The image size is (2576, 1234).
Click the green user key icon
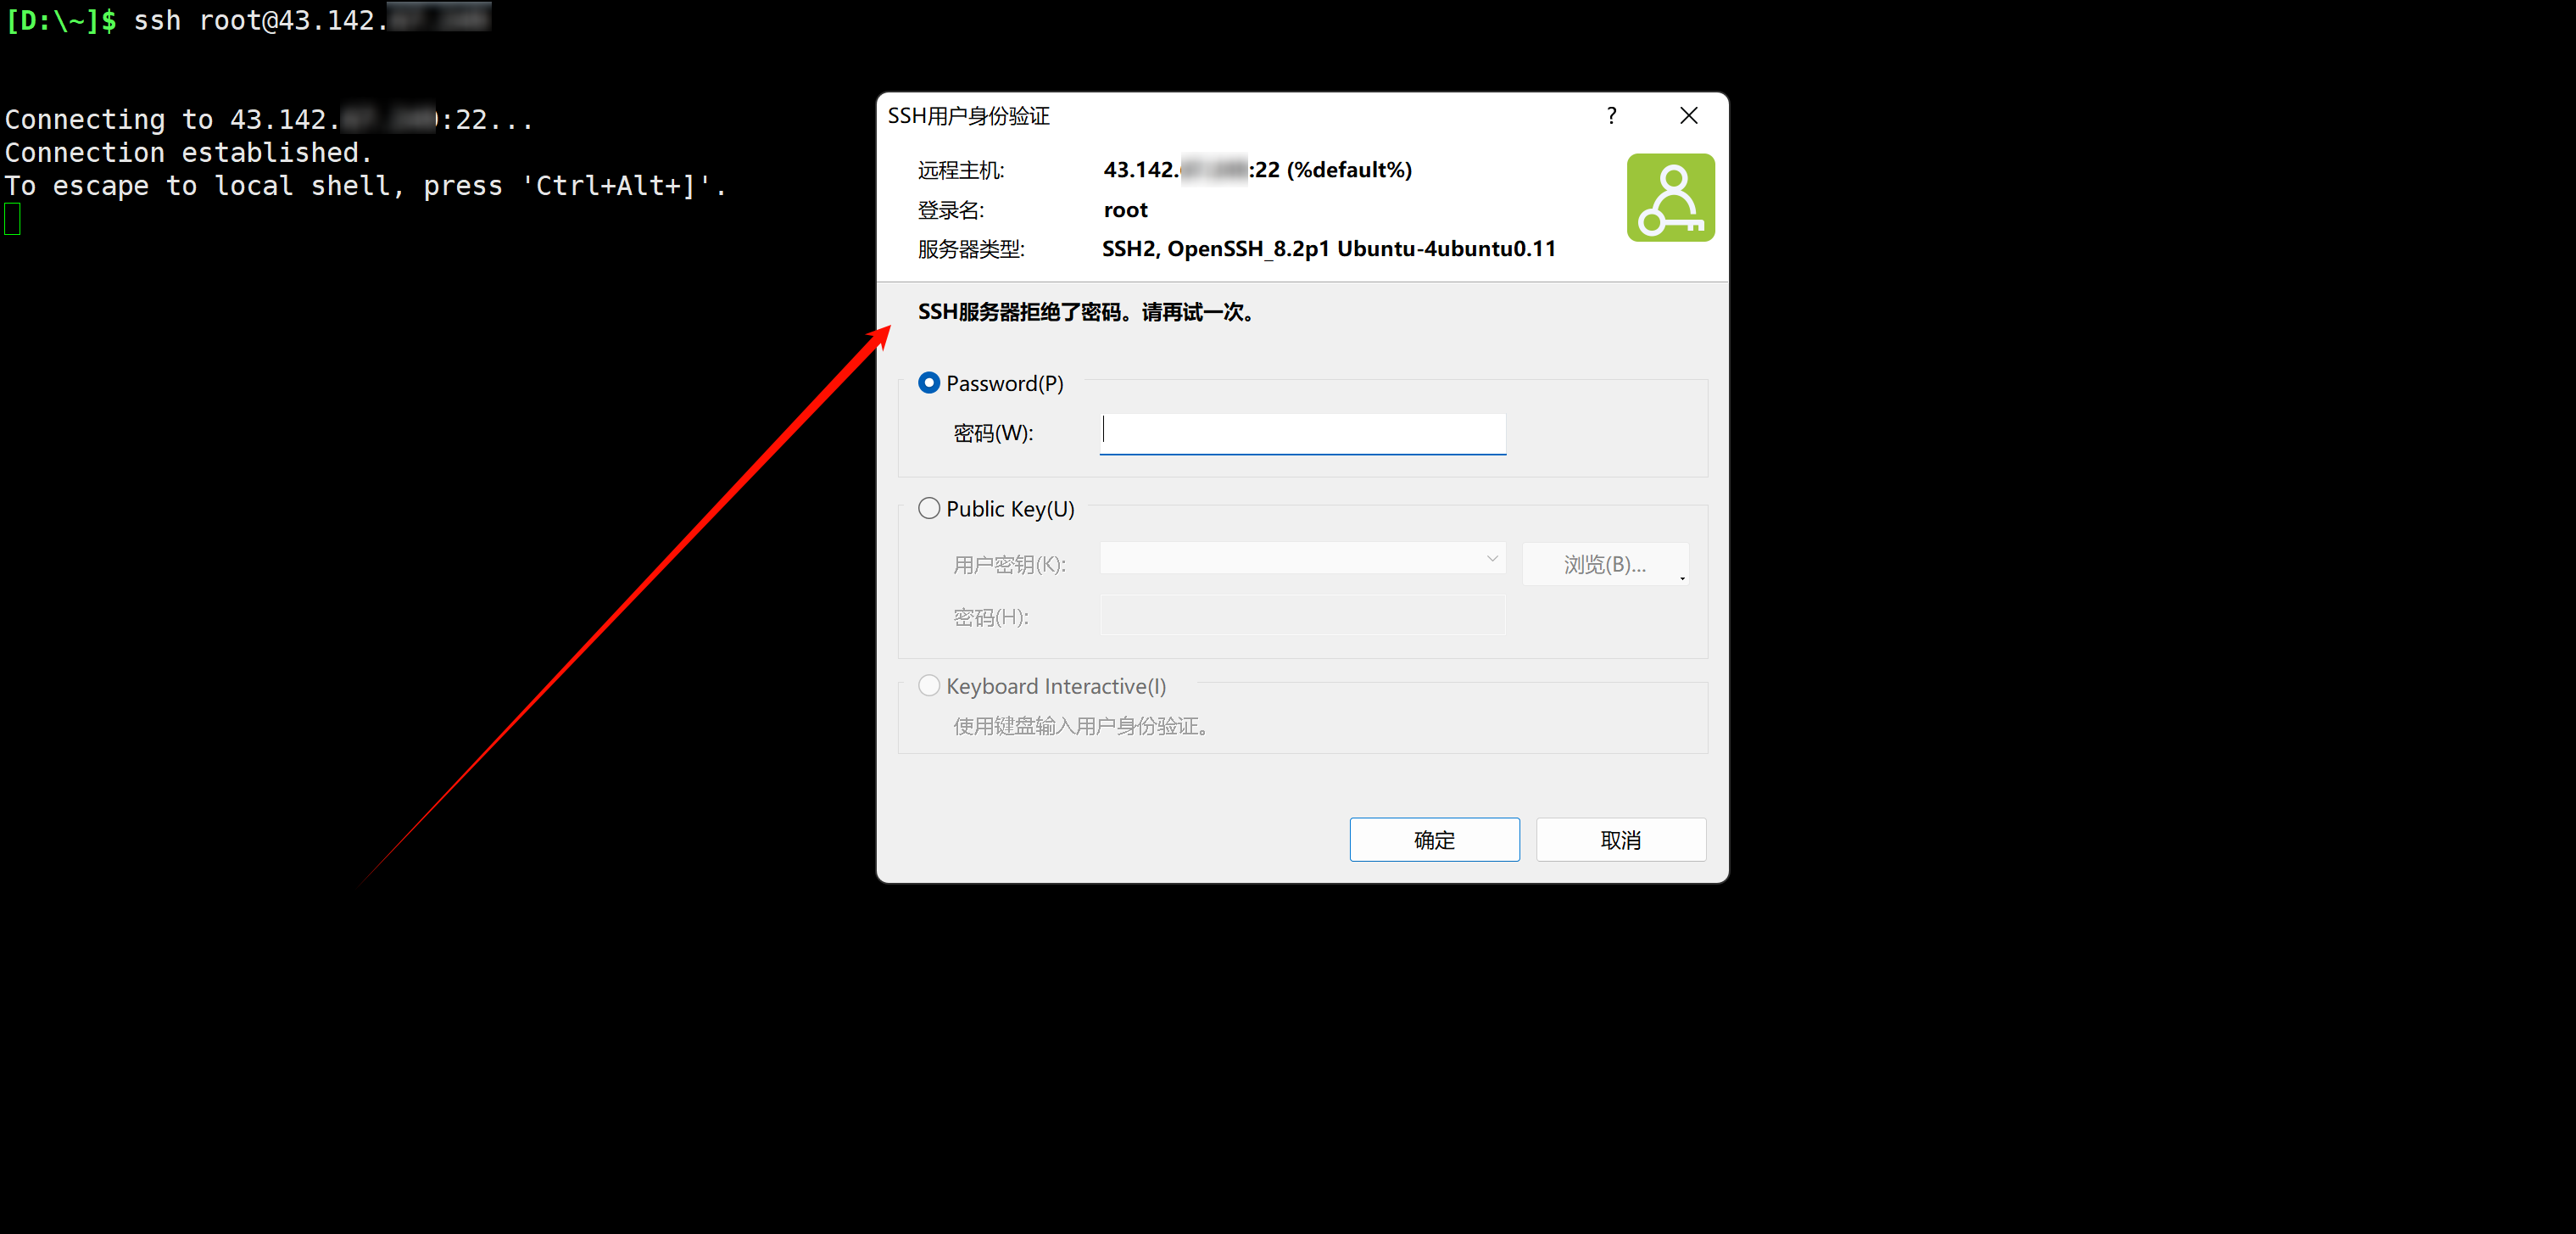coord(1670,197)
